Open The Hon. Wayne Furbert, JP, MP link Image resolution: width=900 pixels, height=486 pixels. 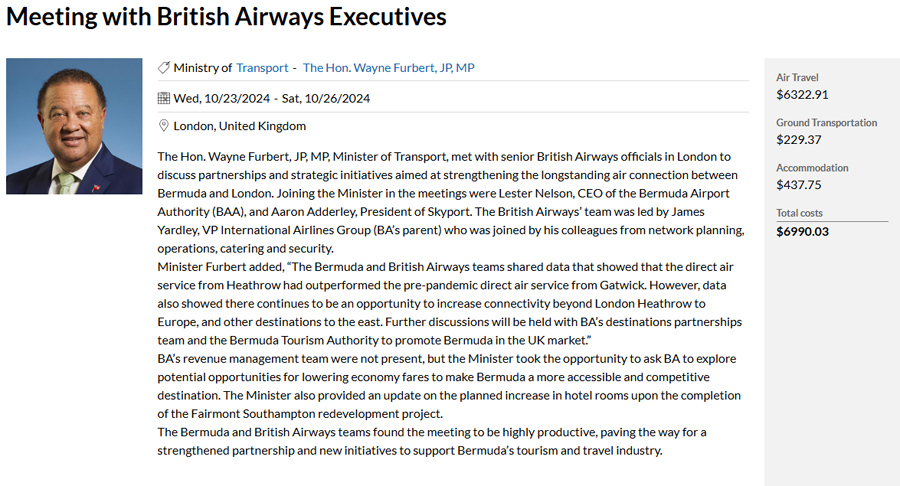tap(388, 68)
